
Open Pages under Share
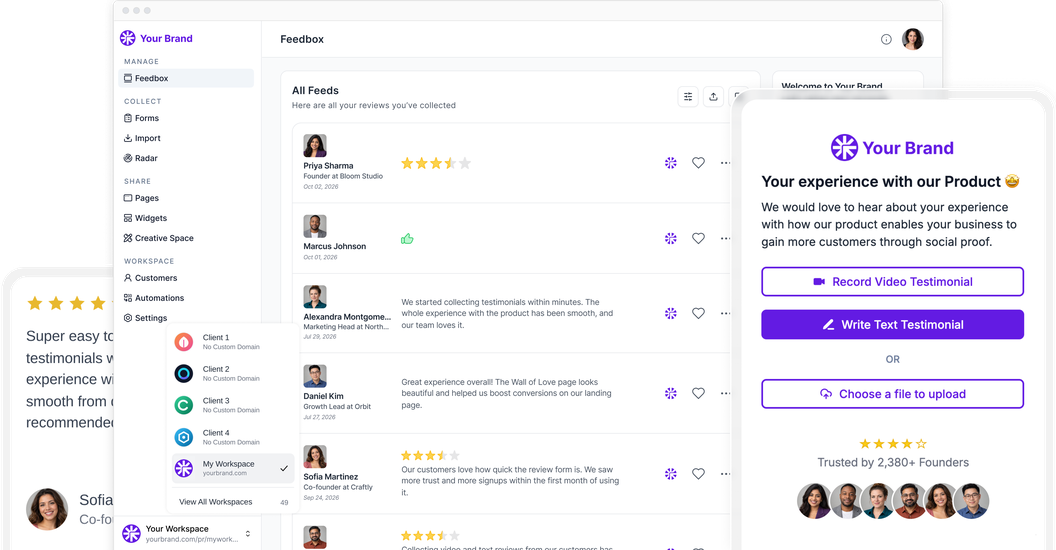point(141,198)
